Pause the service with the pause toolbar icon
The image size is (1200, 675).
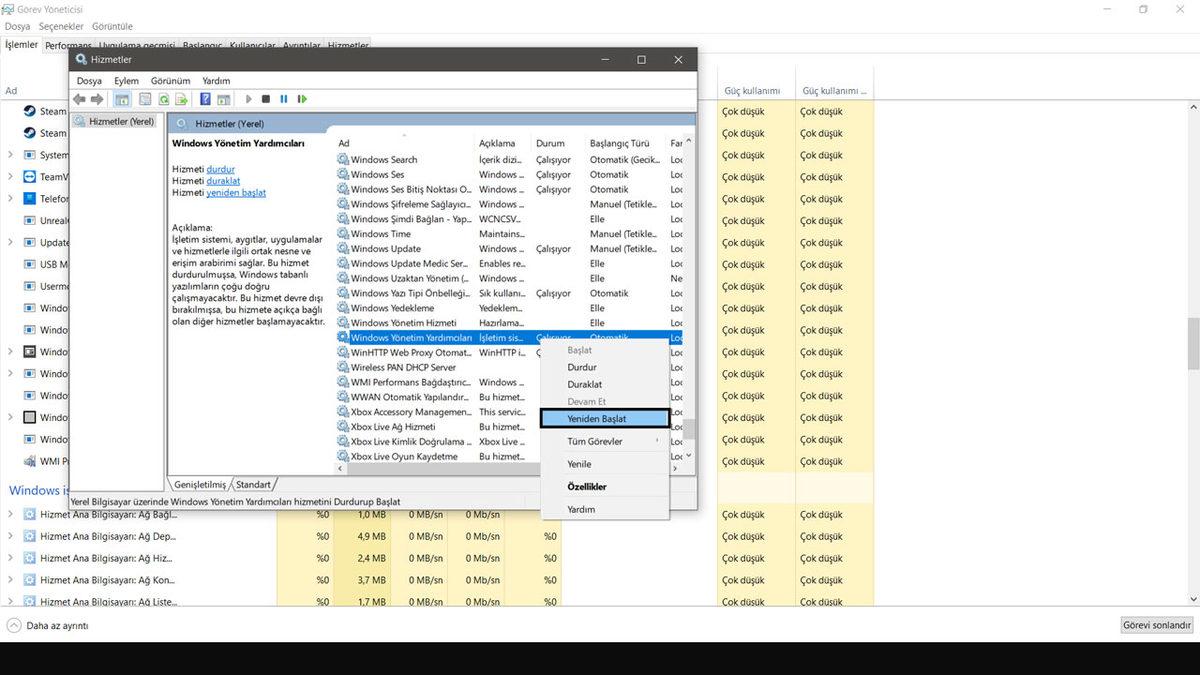click(x=283, y=98)
